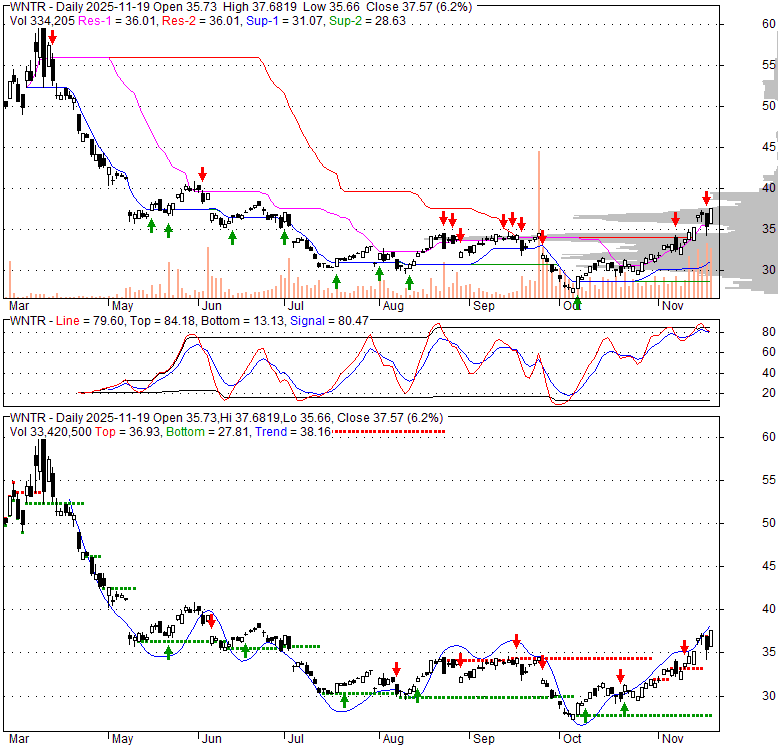Click red down arrow above late-May high, top chart
This screenshot has width=780, height=745.
202,174
